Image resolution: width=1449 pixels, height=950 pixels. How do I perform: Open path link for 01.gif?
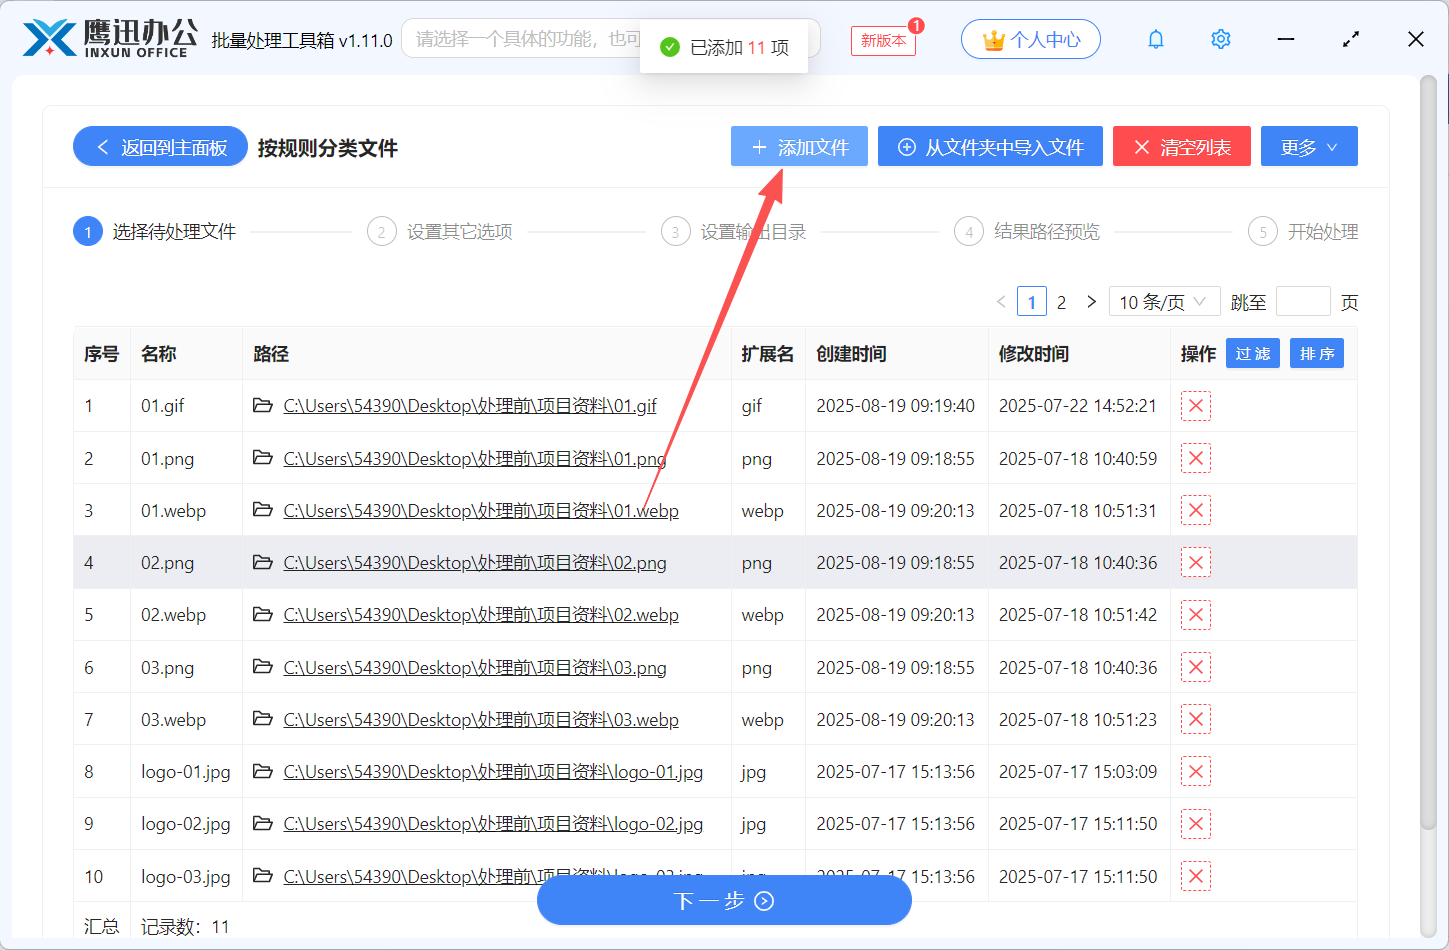click(470, 406)
